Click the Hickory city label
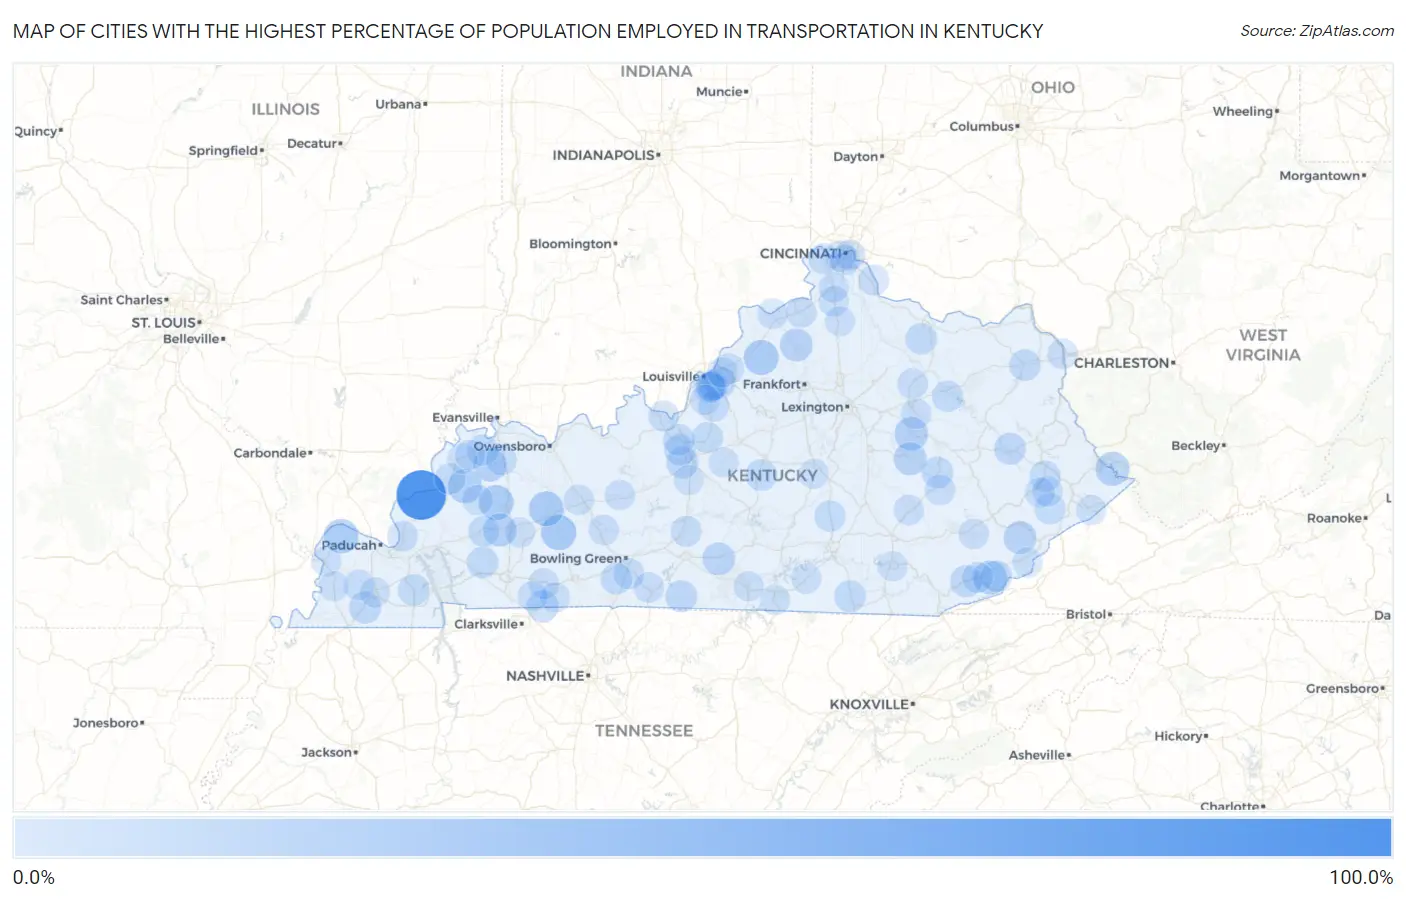 (x=1179, y=736)
